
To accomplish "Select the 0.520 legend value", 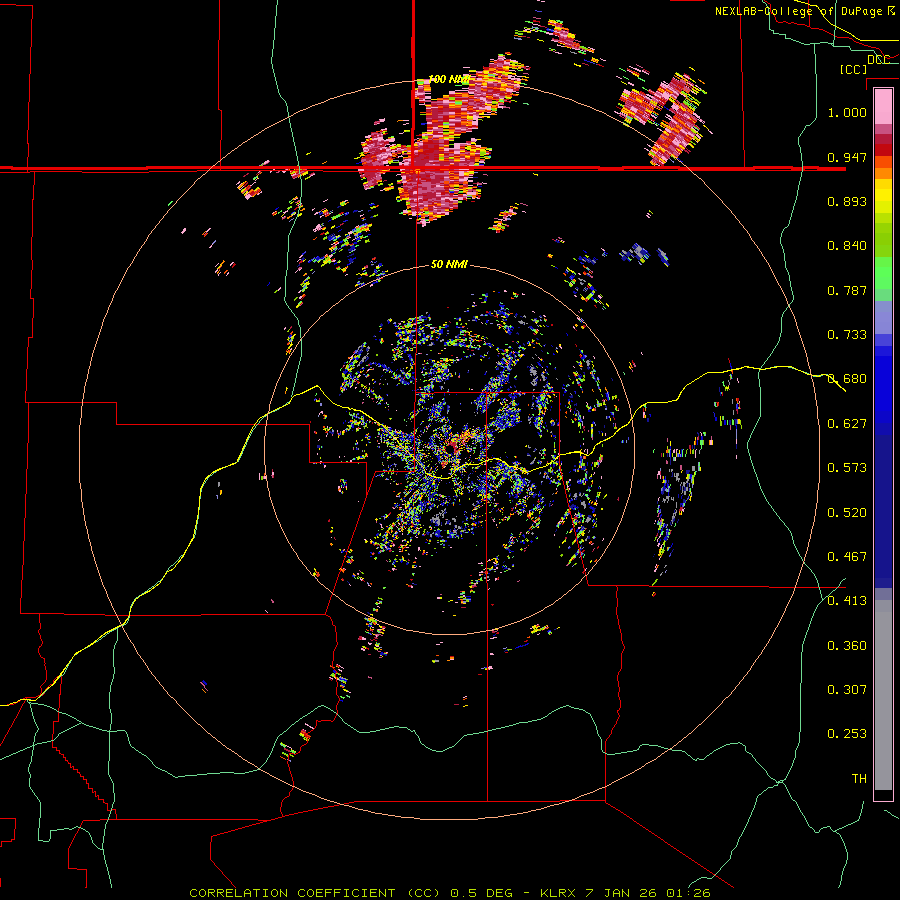I will 847,513.
